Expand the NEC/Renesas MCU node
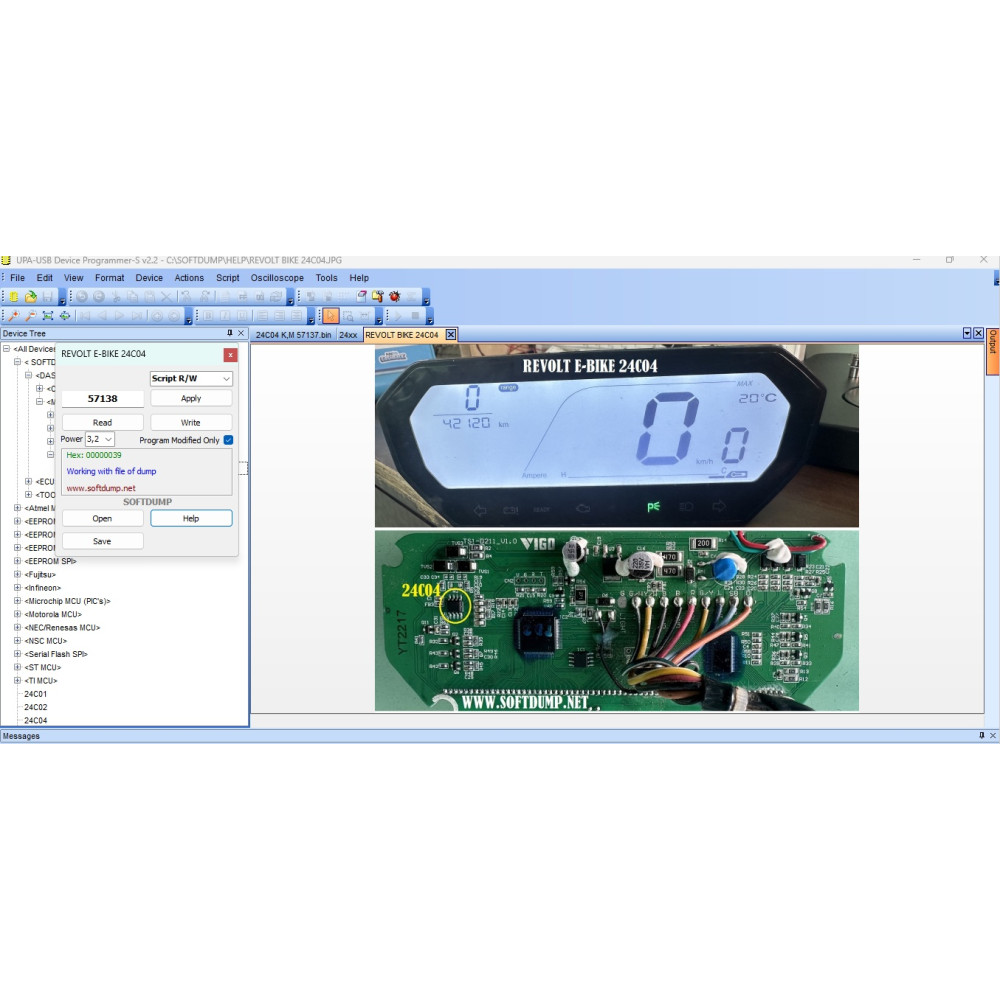Screen dimensions: 1000x1000 pyautogui.click(x=17, y=628)
